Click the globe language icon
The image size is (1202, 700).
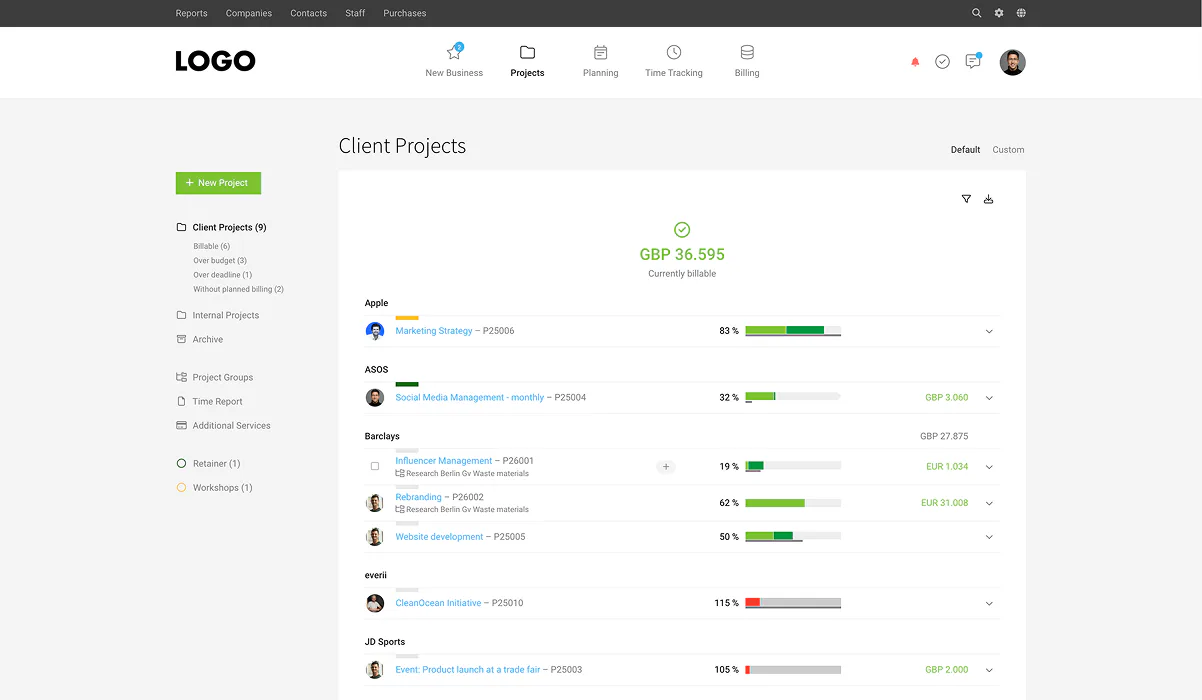click(x=1021, y=13)
